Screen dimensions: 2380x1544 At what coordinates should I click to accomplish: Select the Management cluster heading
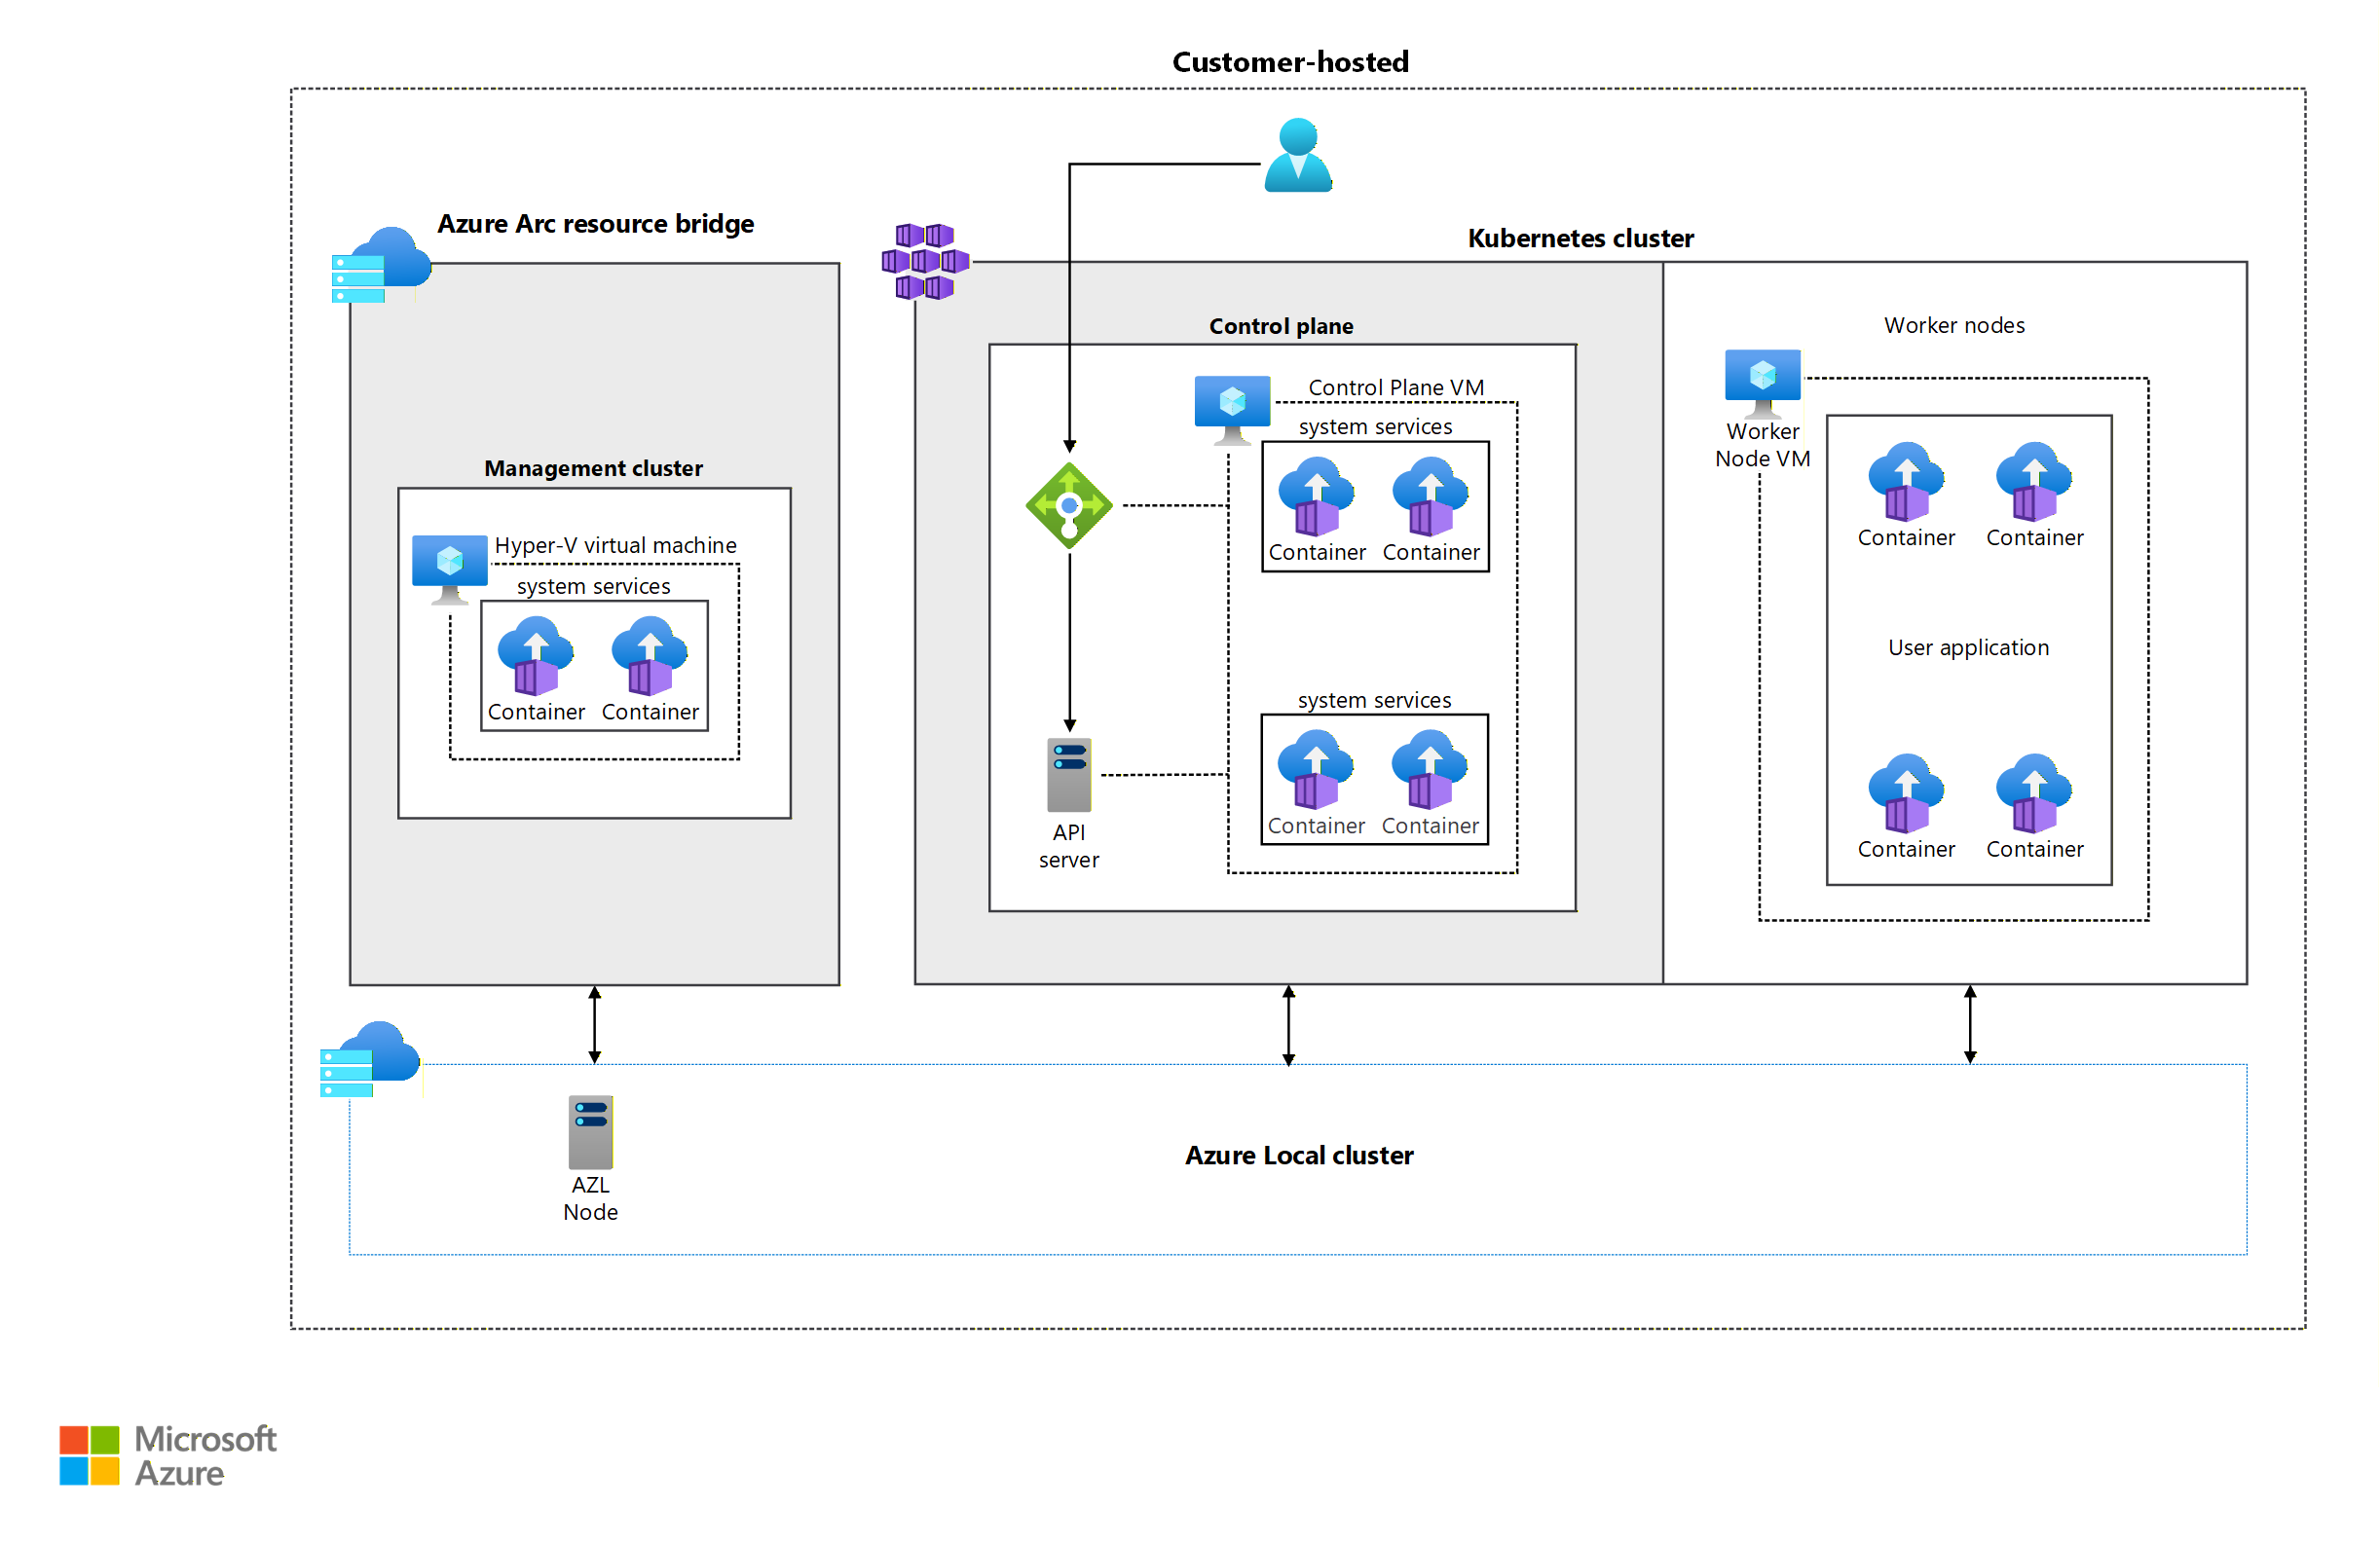593,468
